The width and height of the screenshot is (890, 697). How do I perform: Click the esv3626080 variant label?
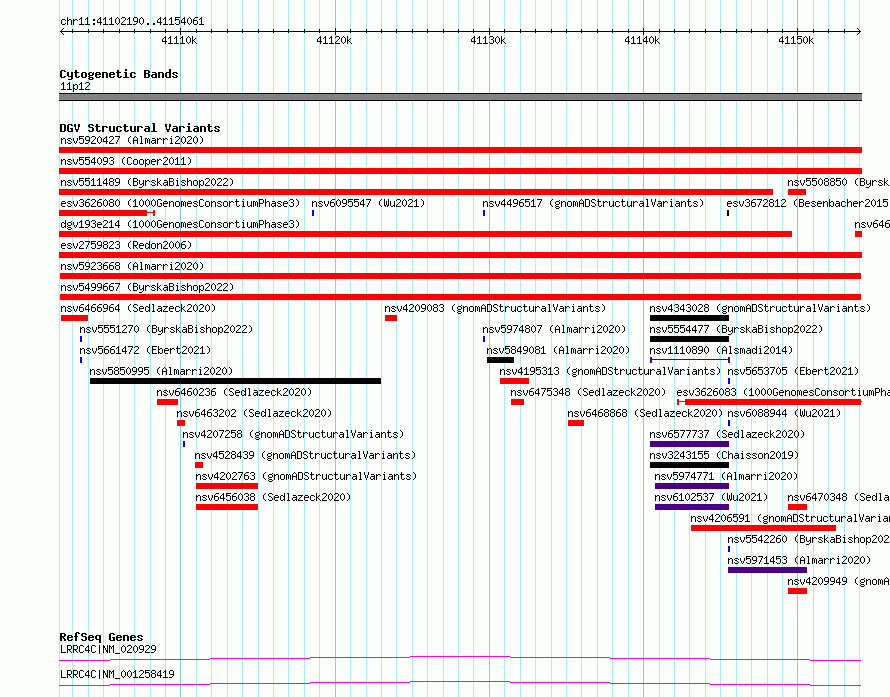pyautogui.click(x=180, y=203)
